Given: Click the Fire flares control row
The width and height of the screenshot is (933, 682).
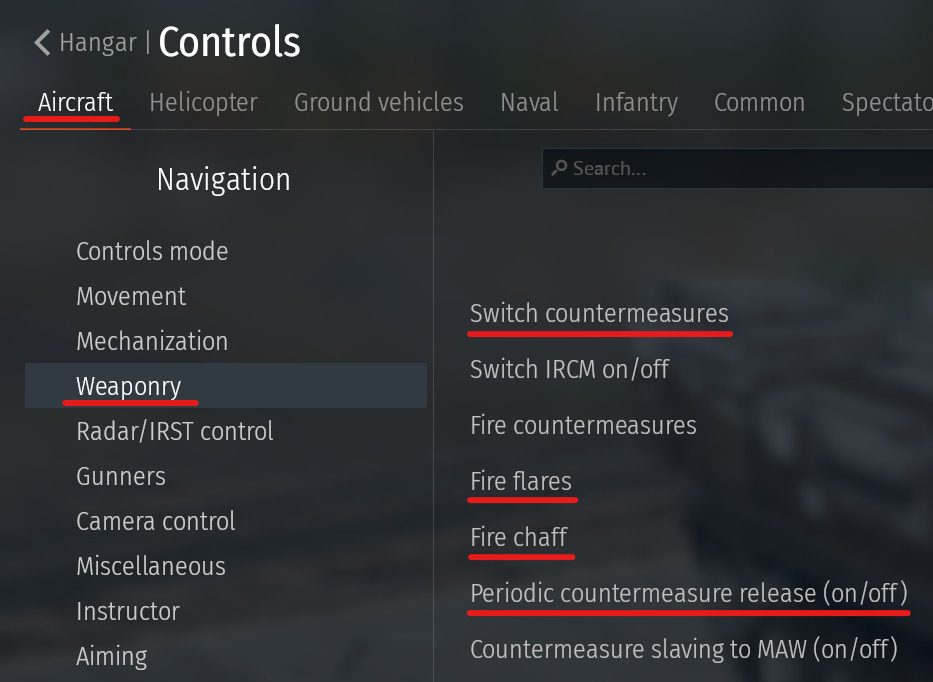Looking at the screenshot, I should click(x=521, y=481).
